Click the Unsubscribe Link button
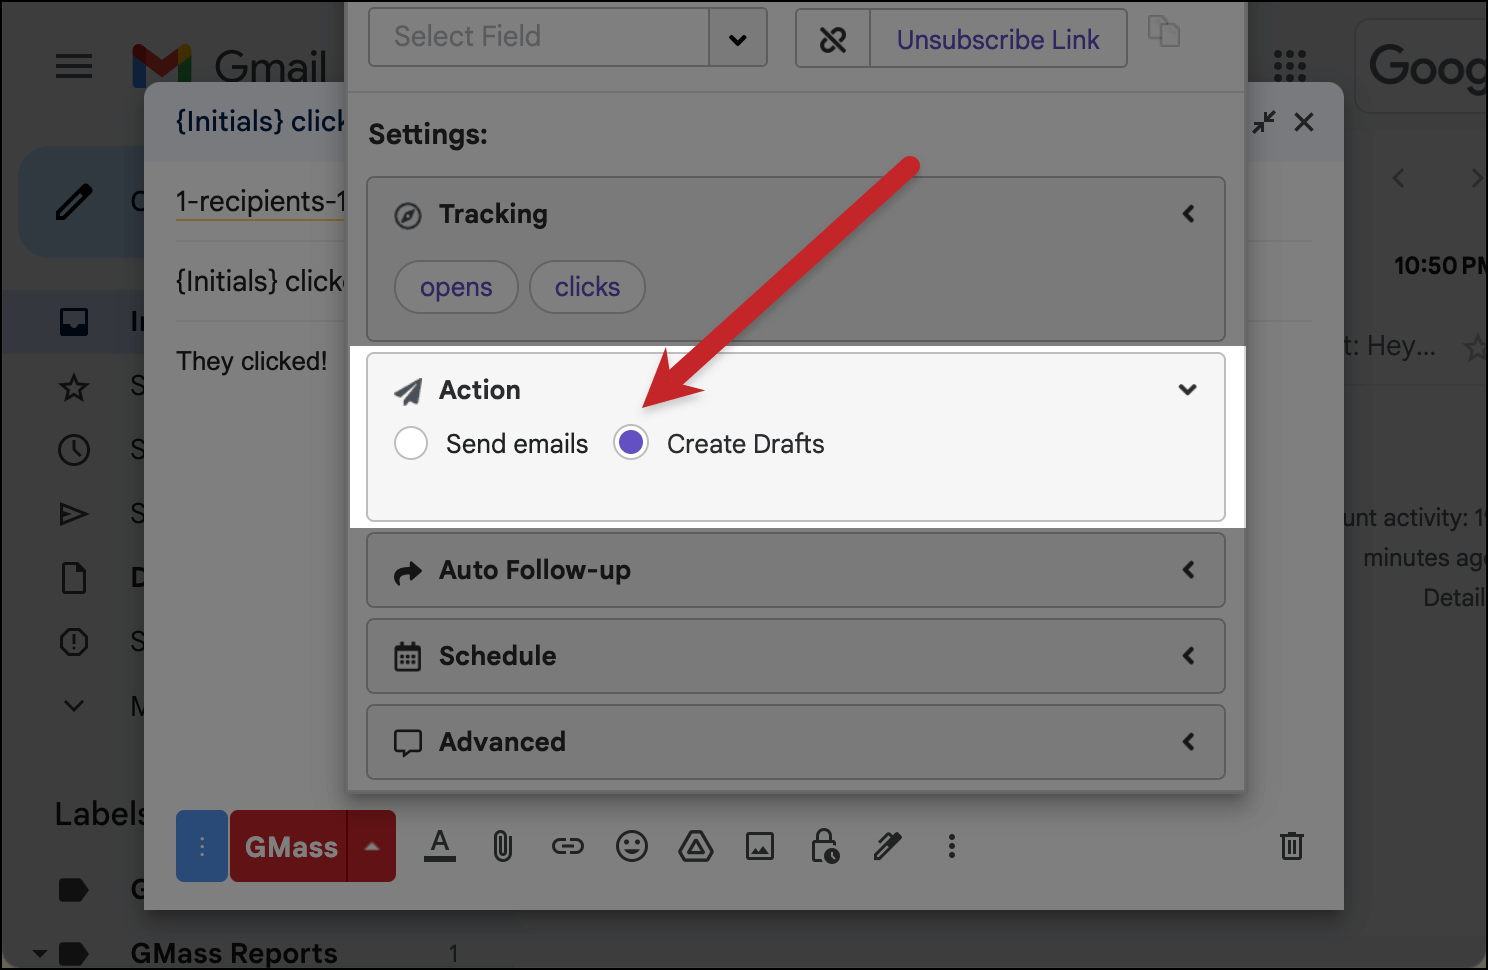The width and height of the screenshot is (1488, 970). [x=998, y=39]
